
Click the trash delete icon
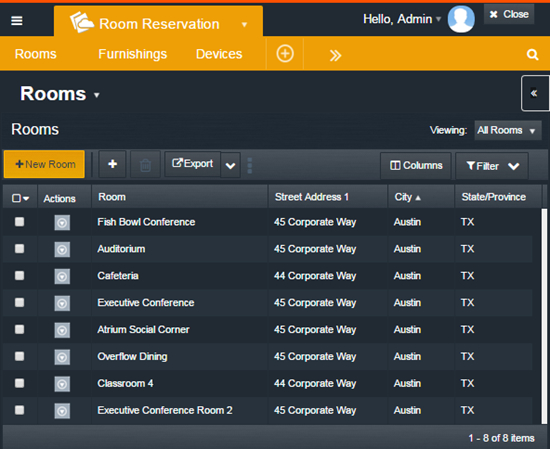tap(145, 165)
